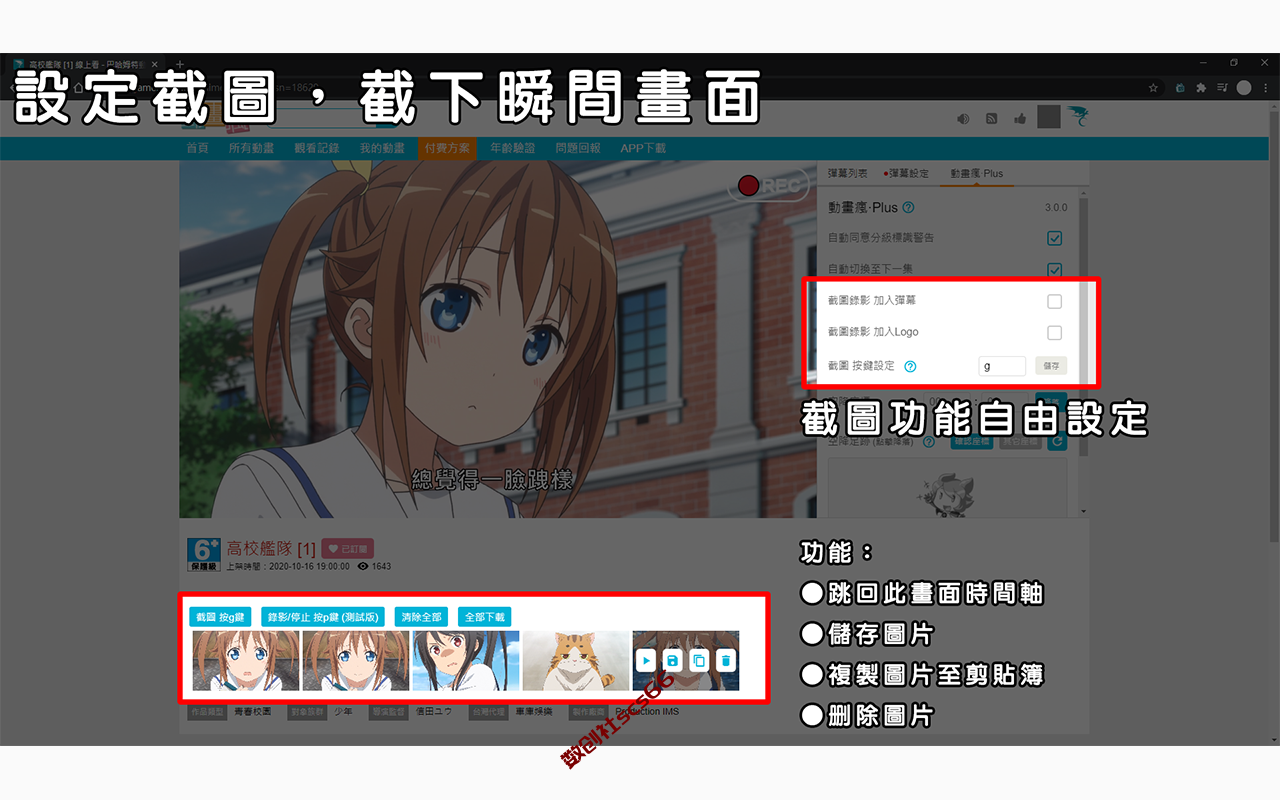Open the RSS feed icon in header
Viewport: 1280px width, 800px height.
tap(991, 118)
